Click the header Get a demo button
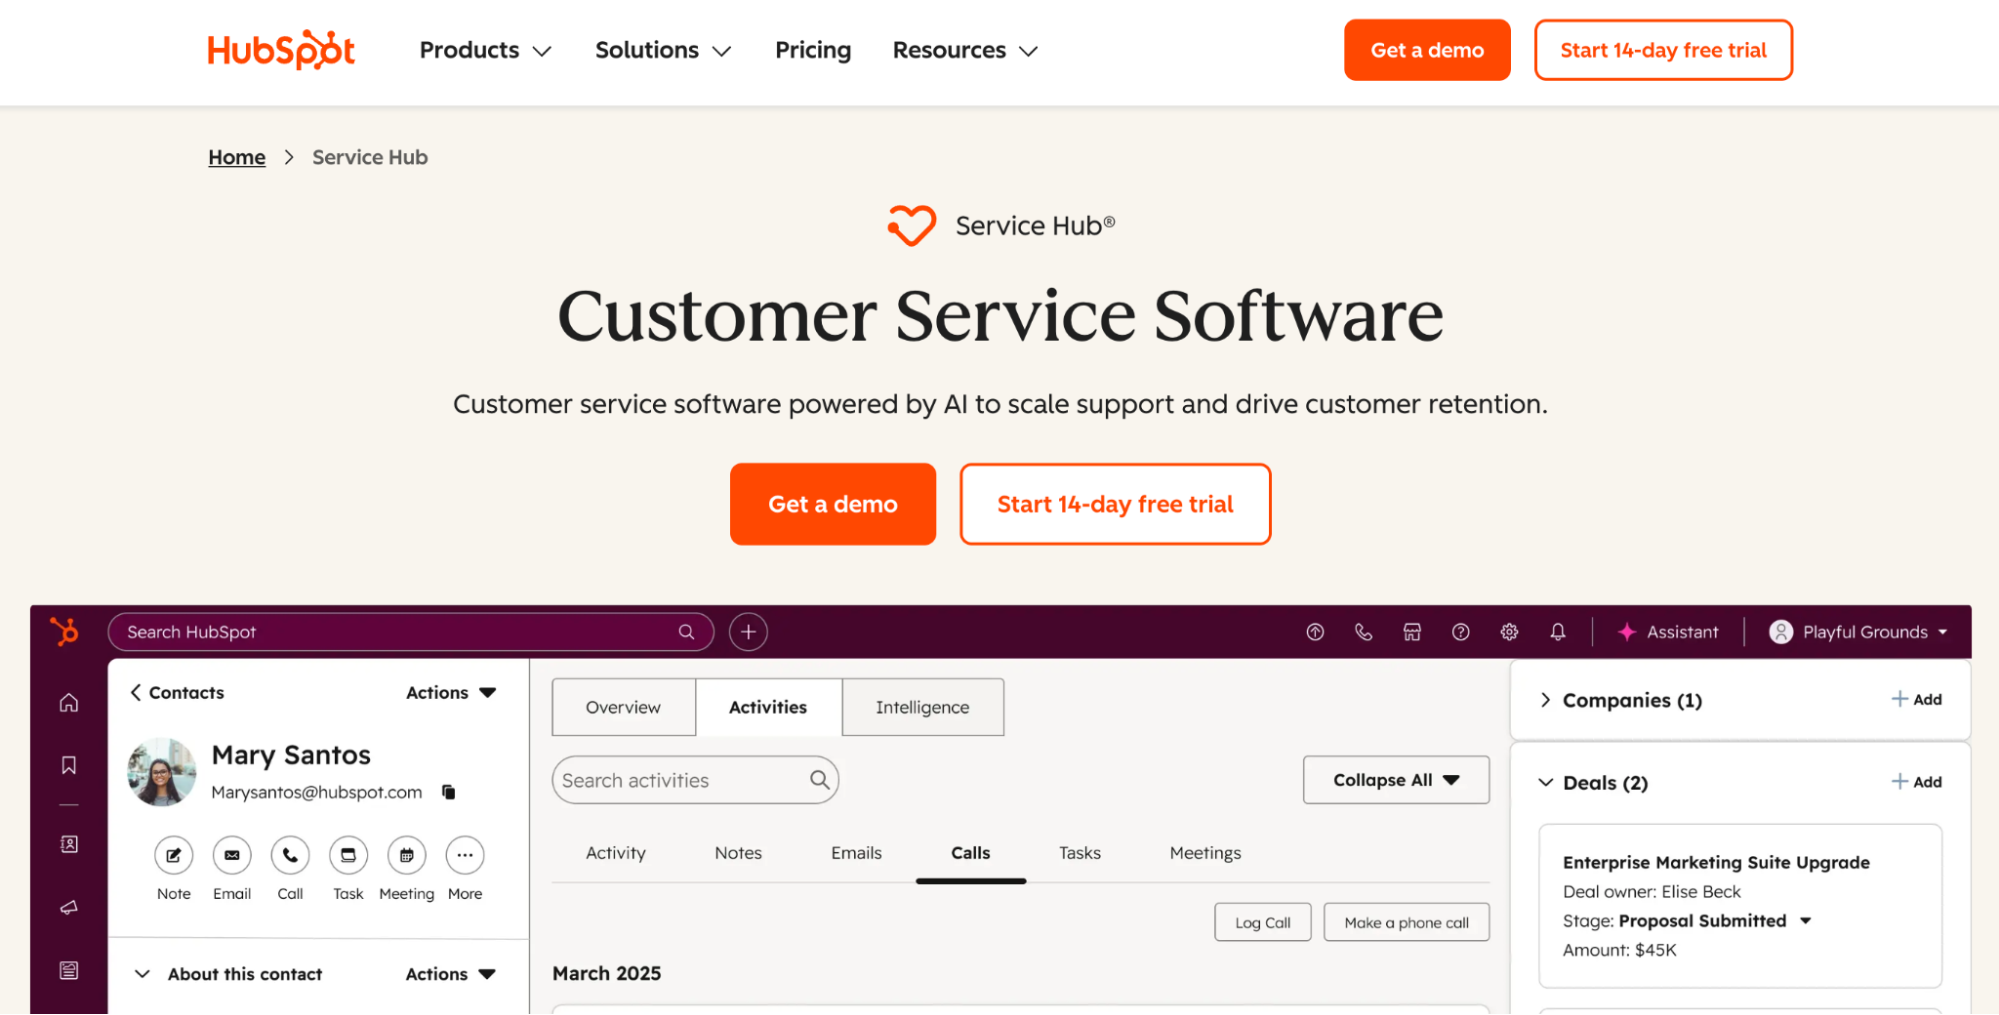Screen dimensions: 1999x1015 click(x=1427, y=50)
